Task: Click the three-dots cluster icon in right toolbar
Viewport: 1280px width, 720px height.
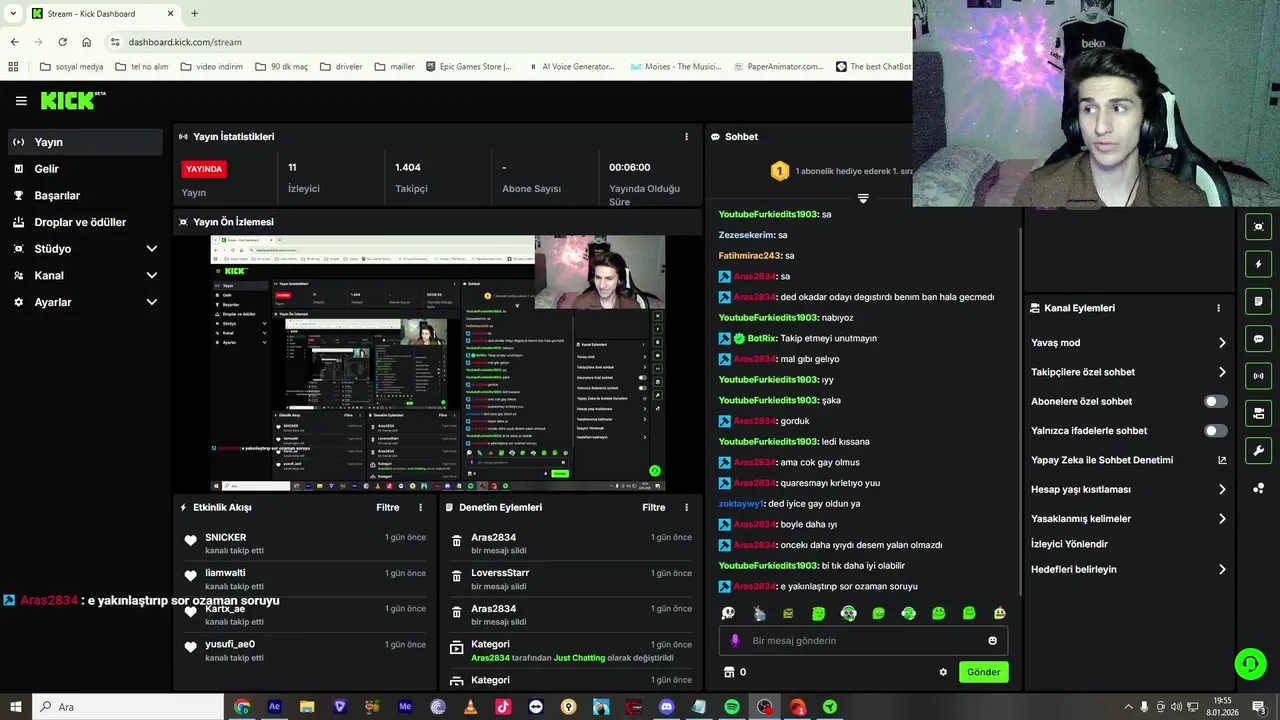Action: point(1258,488)
